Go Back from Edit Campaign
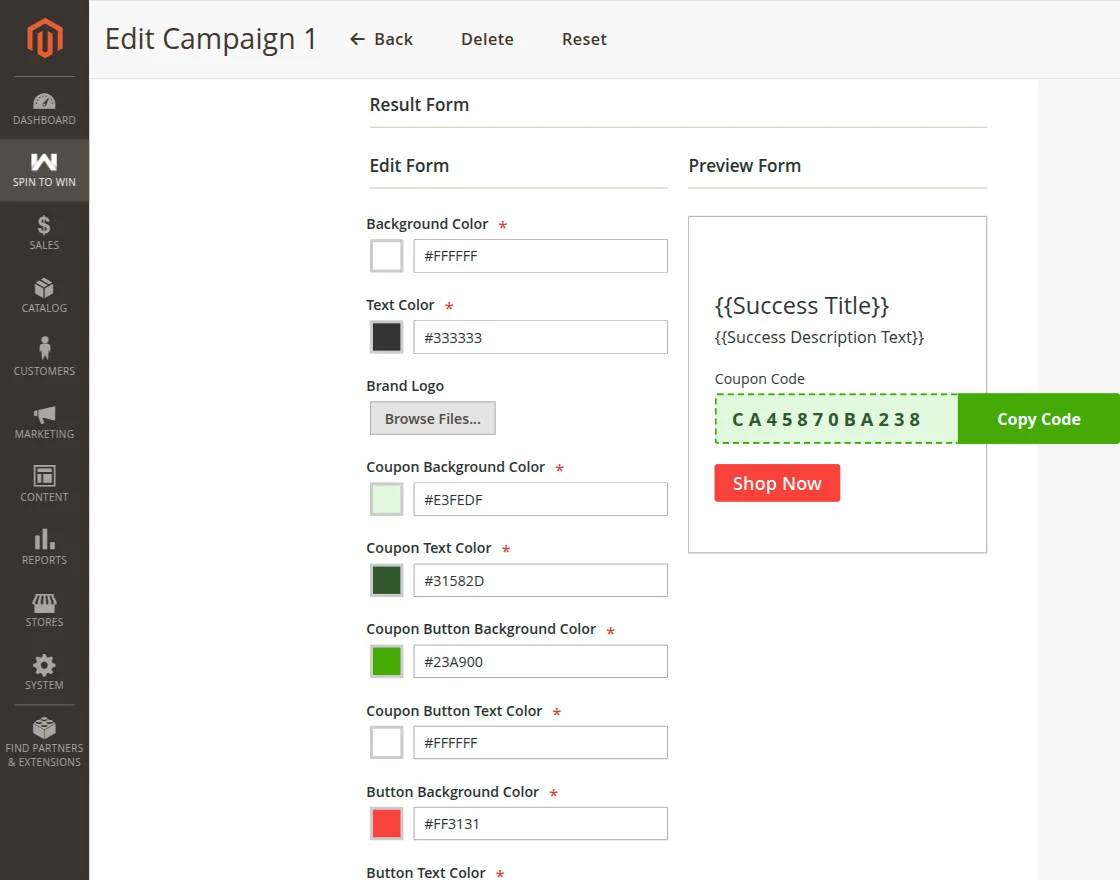The width and height of the screenshot is (1120, 880). point(381,39)
